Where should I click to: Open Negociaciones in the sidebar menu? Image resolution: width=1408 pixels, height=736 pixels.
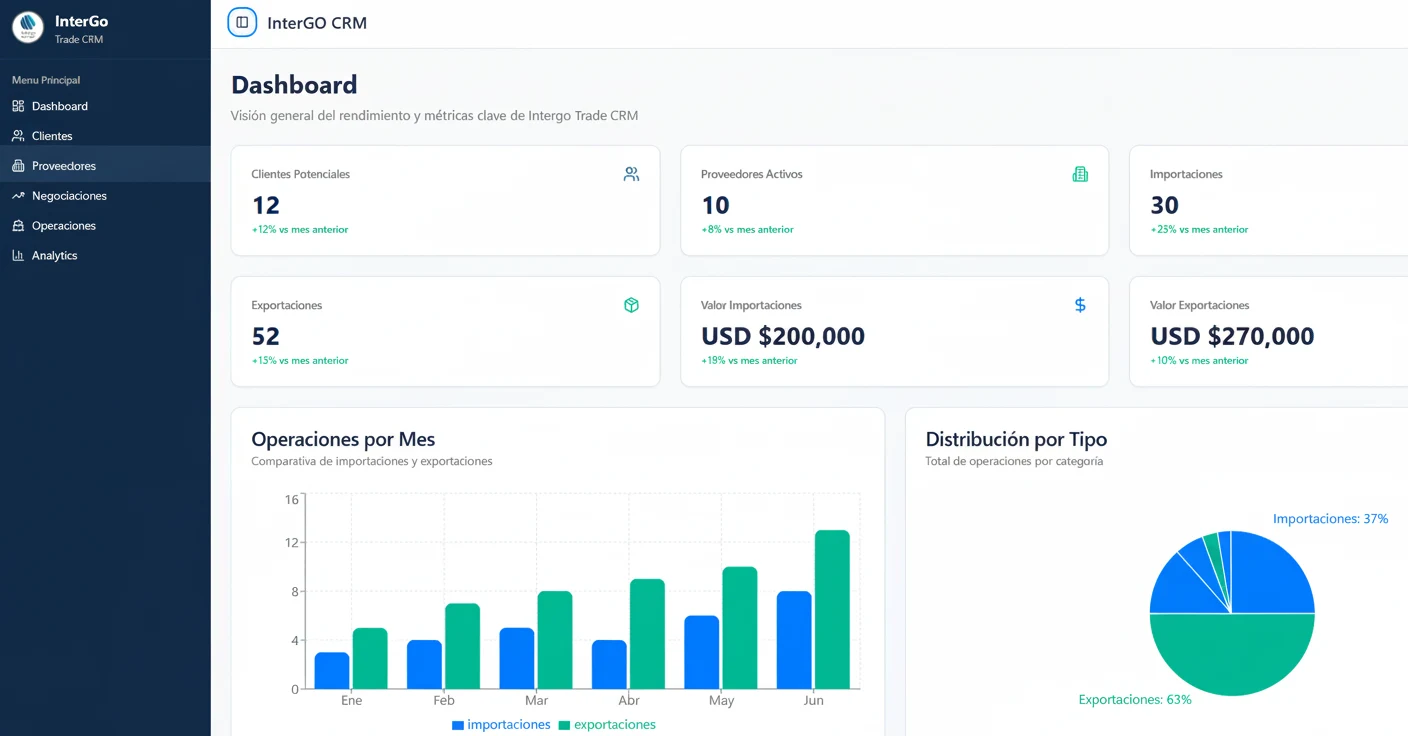tap(105, 196)
